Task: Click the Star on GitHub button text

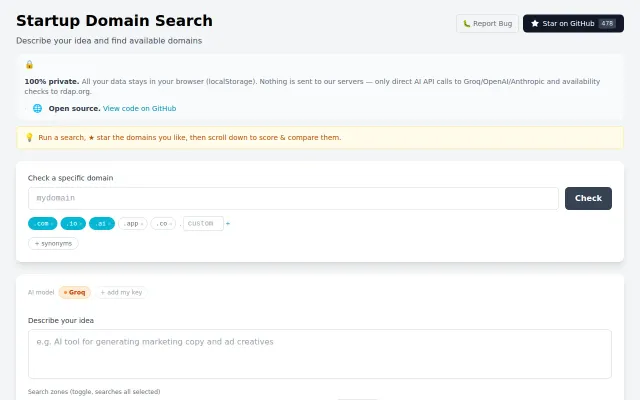Action: (568, 24)
